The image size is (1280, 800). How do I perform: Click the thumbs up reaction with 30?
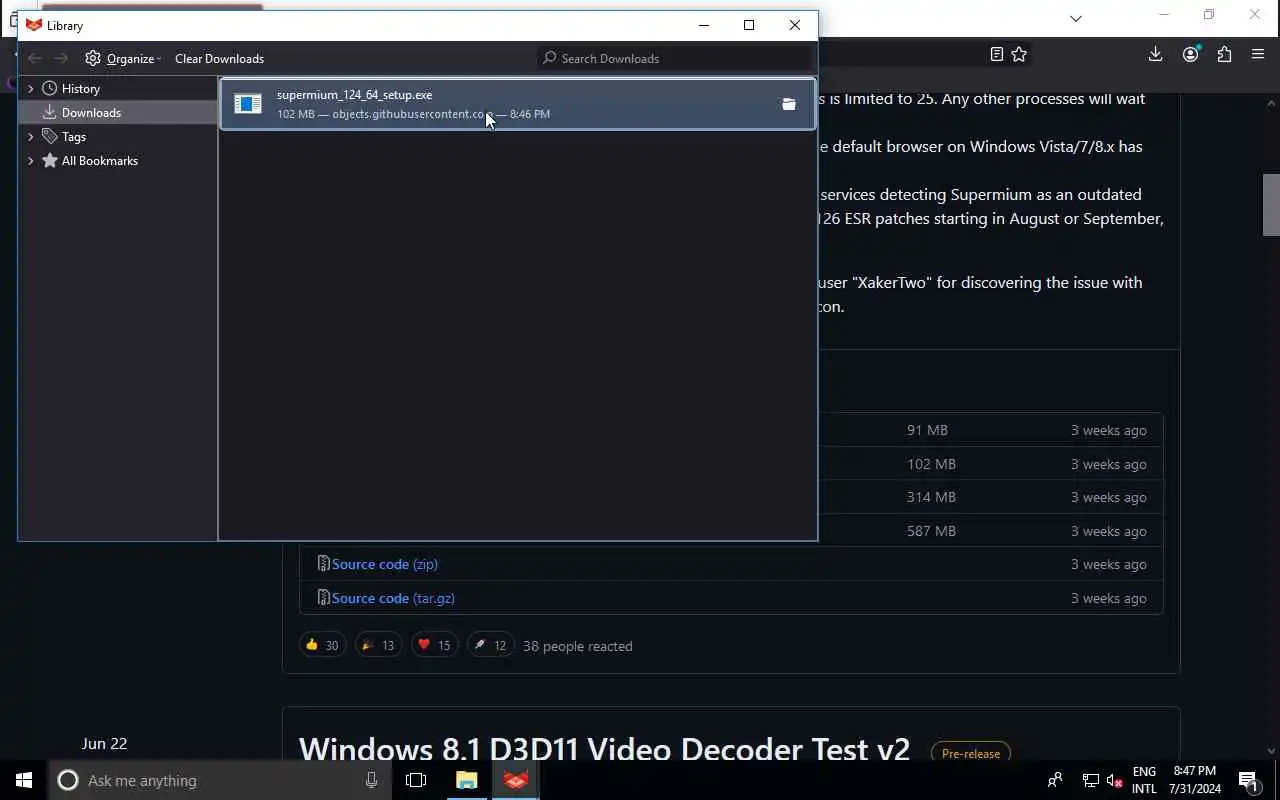[322, 645]
